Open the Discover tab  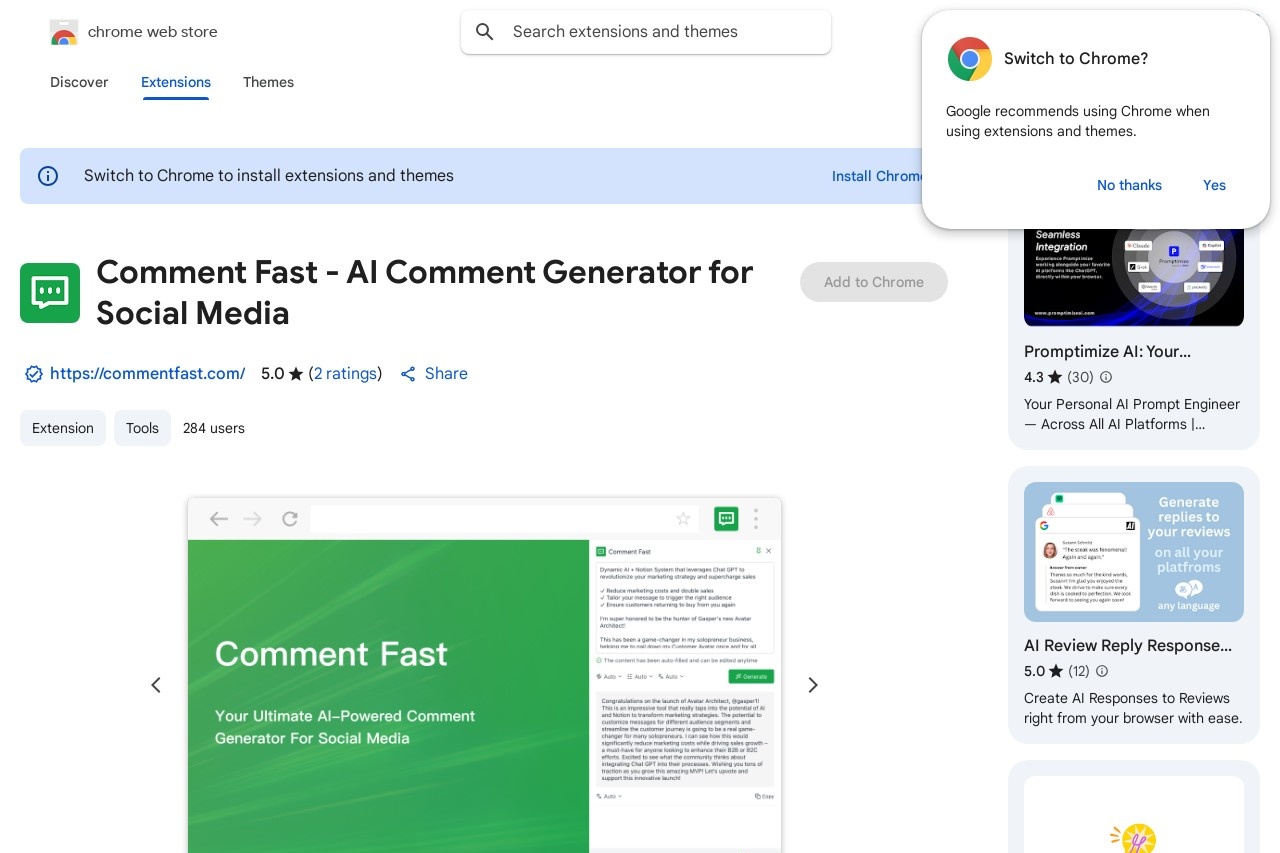pos(79,82)
